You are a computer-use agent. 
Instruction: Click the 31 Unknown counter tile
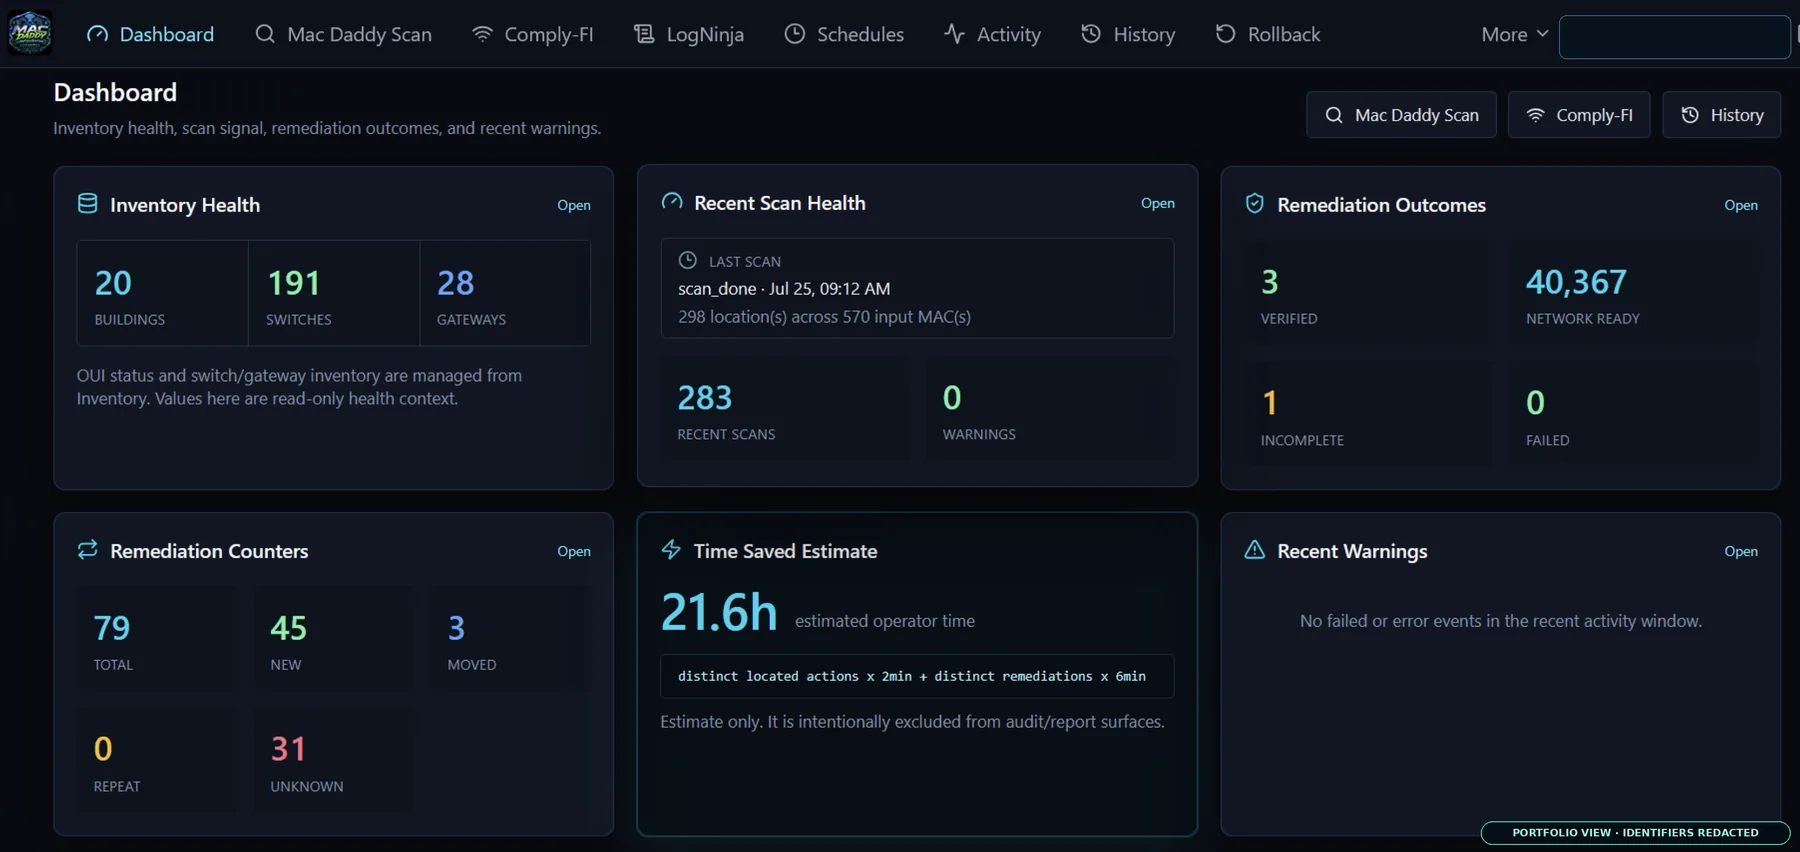(334, 761)
